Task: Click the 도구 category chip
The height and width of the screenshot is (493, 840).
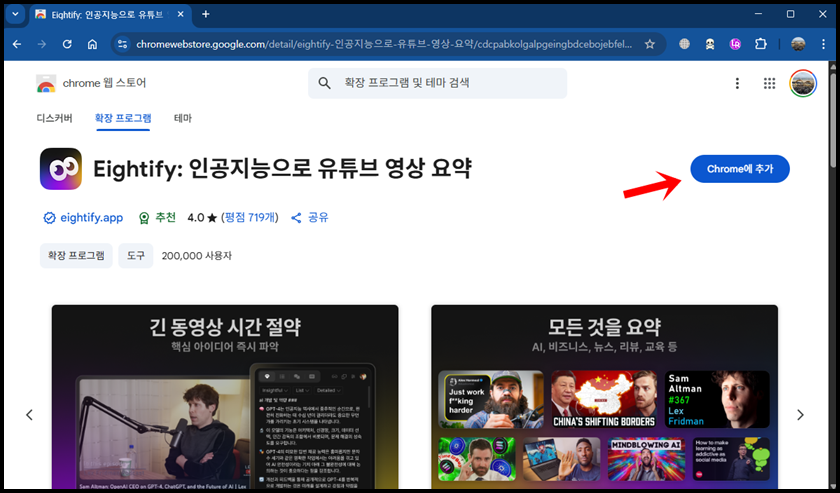Action: [136, 256]
